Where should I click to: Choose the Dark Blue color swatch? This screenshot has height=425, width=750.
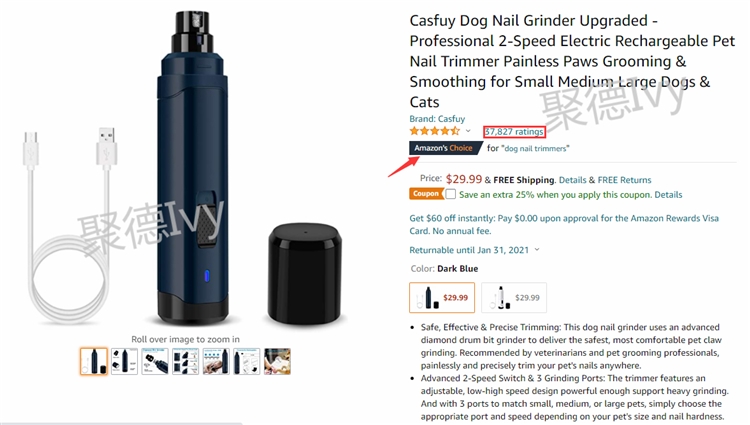(442, 297)
